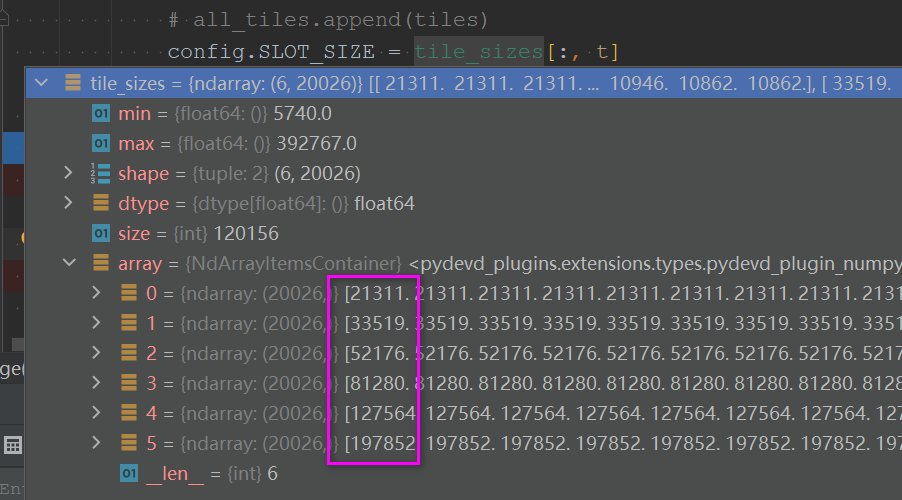Expand the shape tuple entry

tap(68, 173)
